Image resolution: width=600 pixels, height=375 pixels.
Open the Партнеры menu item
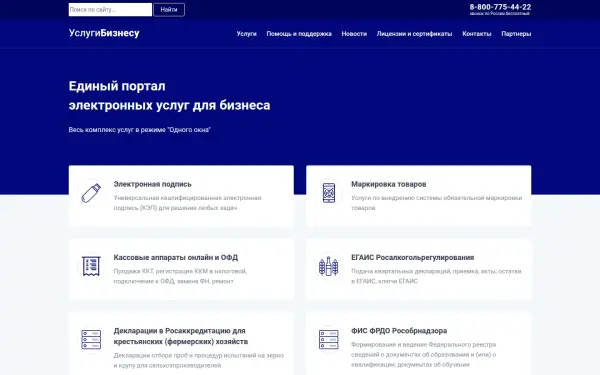516,34
